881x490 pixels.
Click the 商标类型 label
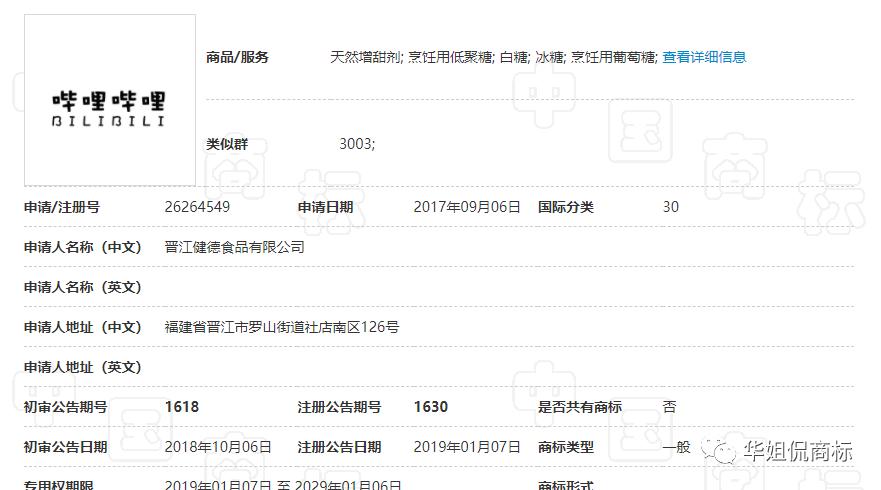pos(566,447)
